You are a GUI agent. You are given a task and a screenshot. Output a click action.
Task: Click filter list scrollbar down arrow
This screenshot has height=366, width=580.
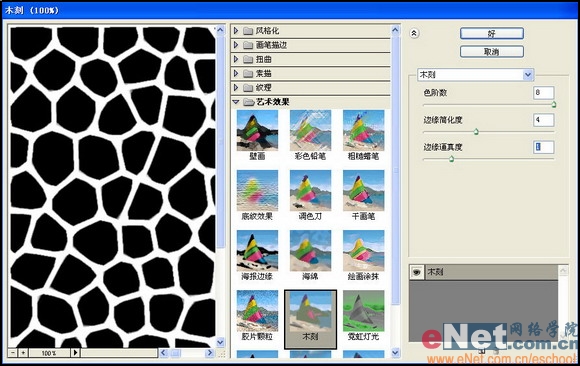pos(395,352)
